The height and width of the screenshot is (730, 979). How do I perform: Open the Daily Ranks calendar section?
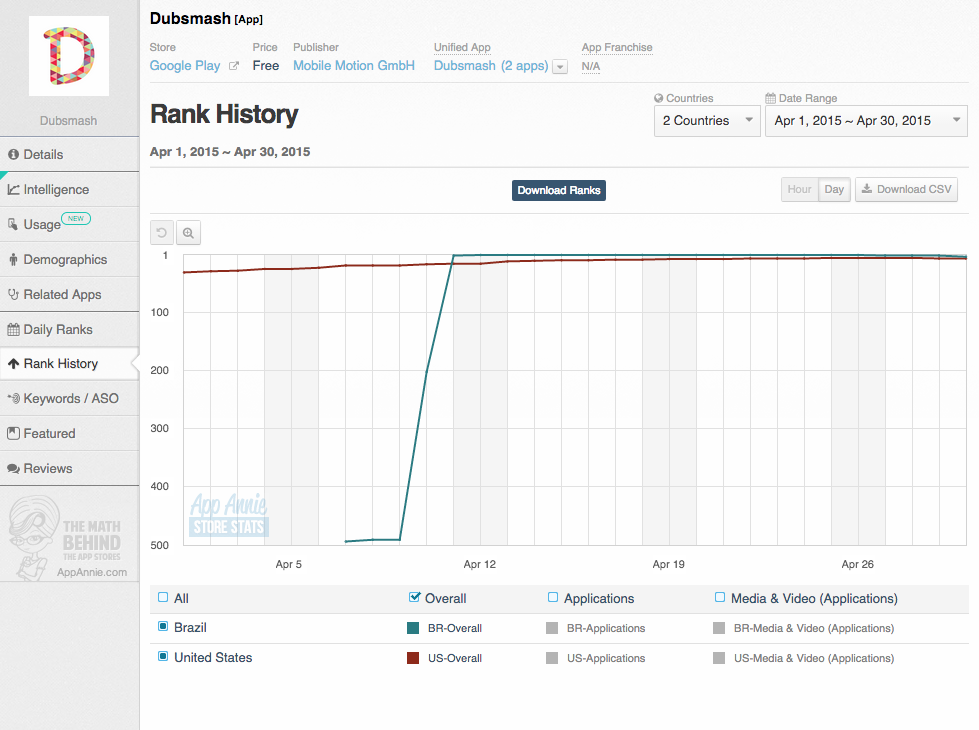(x=50, y=328)
